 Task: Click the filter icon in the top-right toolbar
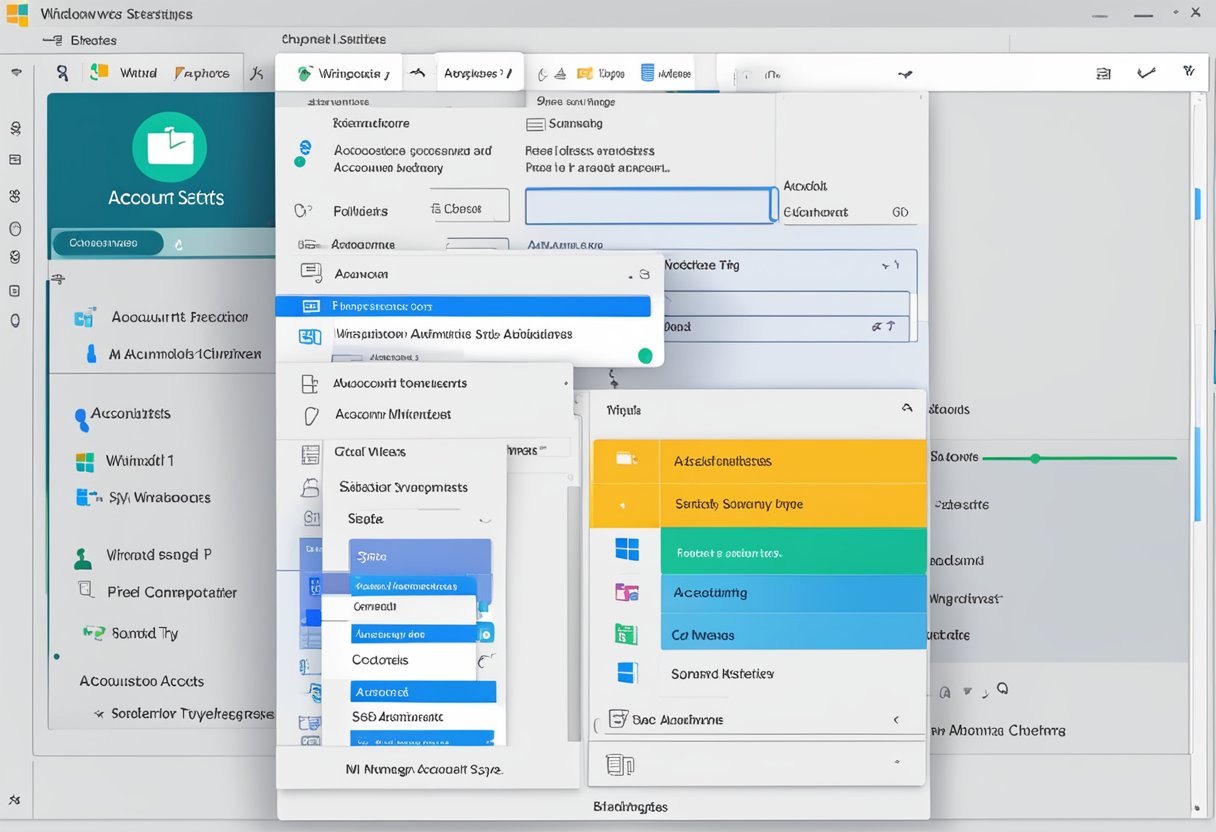coord(1188,70)
